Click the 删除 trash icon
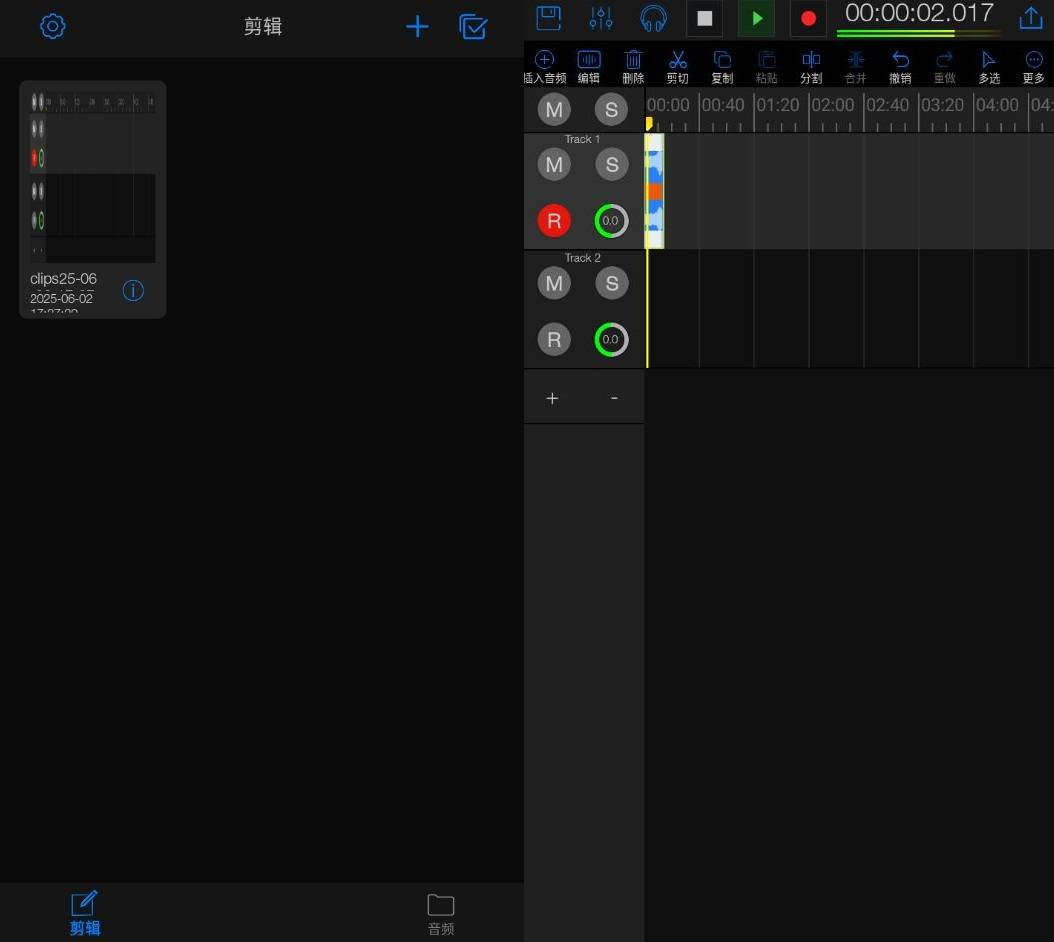Screen dimensions: 1054x942 pyautogui.click(x=633, y=66)
